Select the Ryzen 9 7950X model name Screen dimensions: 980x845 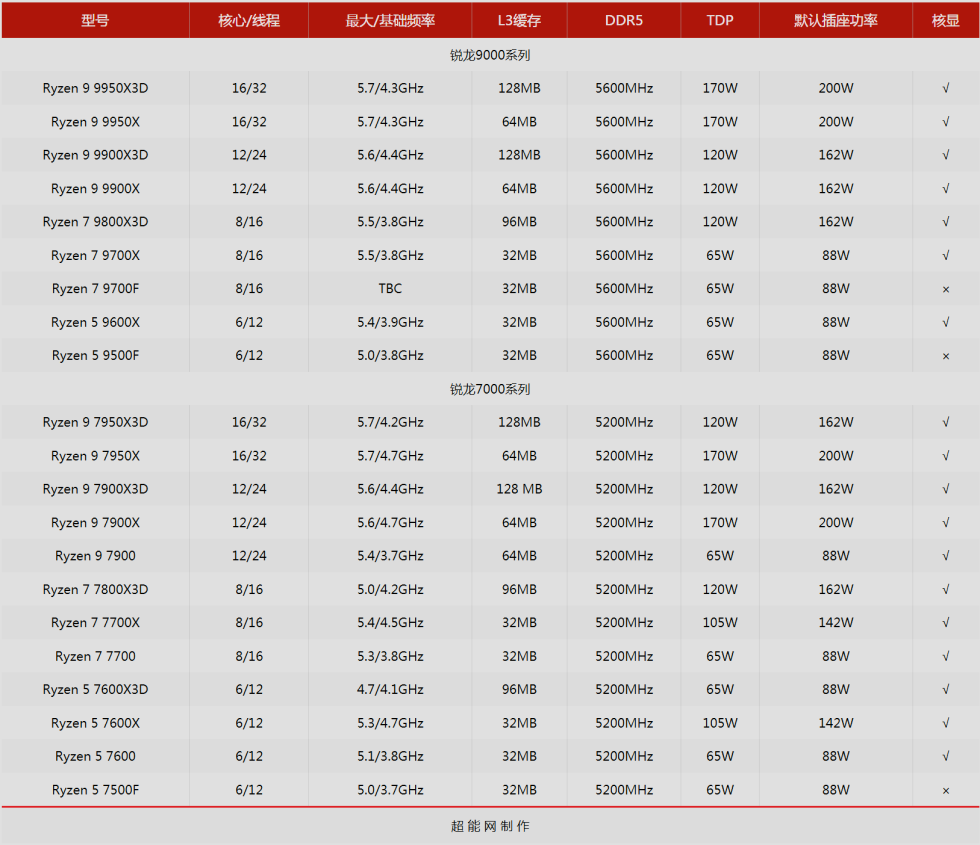click(x=95, y=456)
